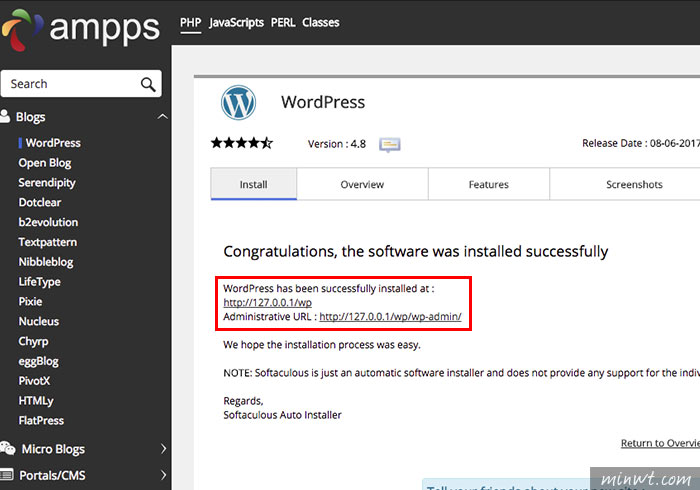Switch to the Install tab
Screen dimensions: 700x490
254,184
